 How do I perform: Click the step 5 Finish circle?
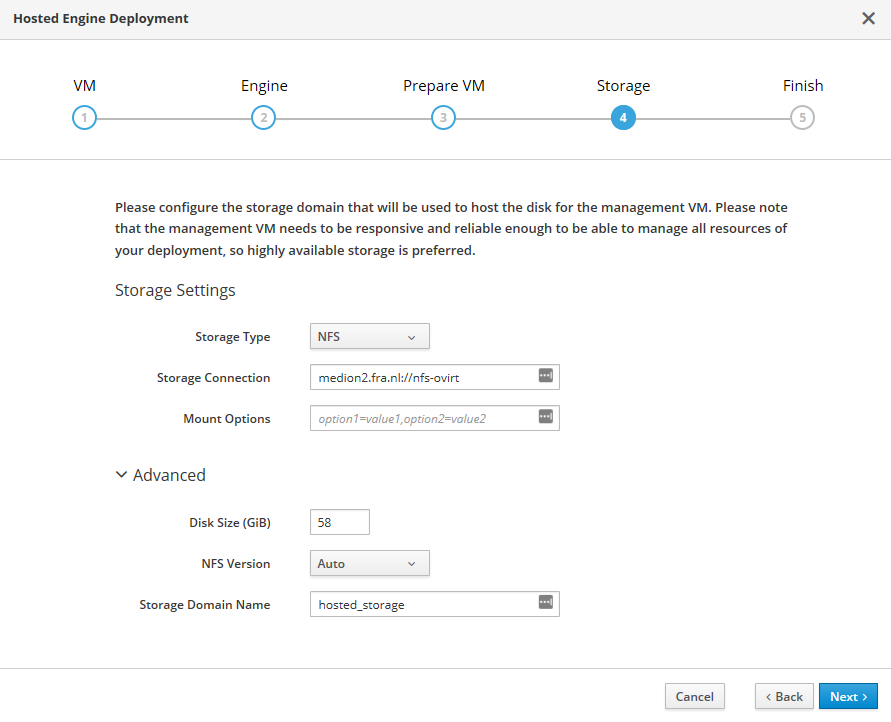point(801,118)
